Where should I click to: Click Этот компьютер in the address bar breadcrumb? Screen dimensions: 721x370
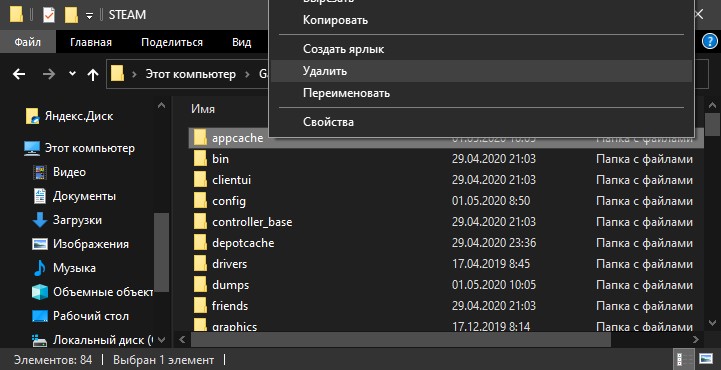[190, 74]
